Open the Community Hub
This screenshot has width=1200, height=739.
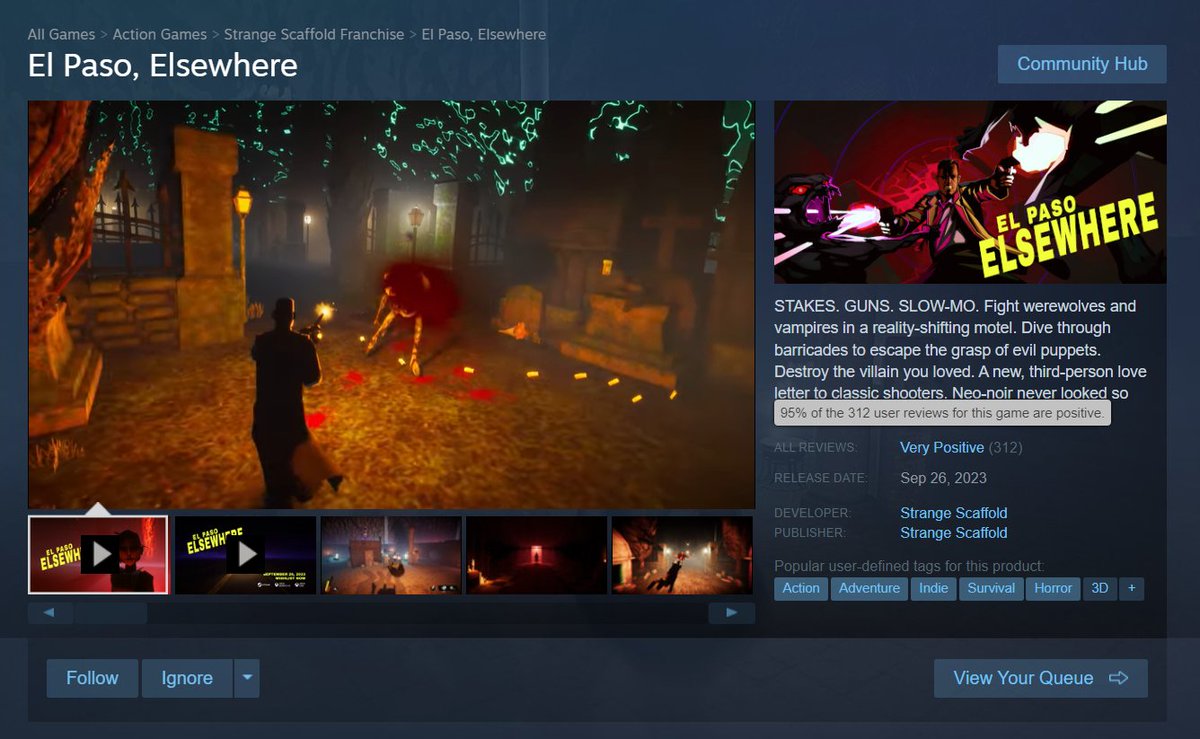click(1082, 64)
